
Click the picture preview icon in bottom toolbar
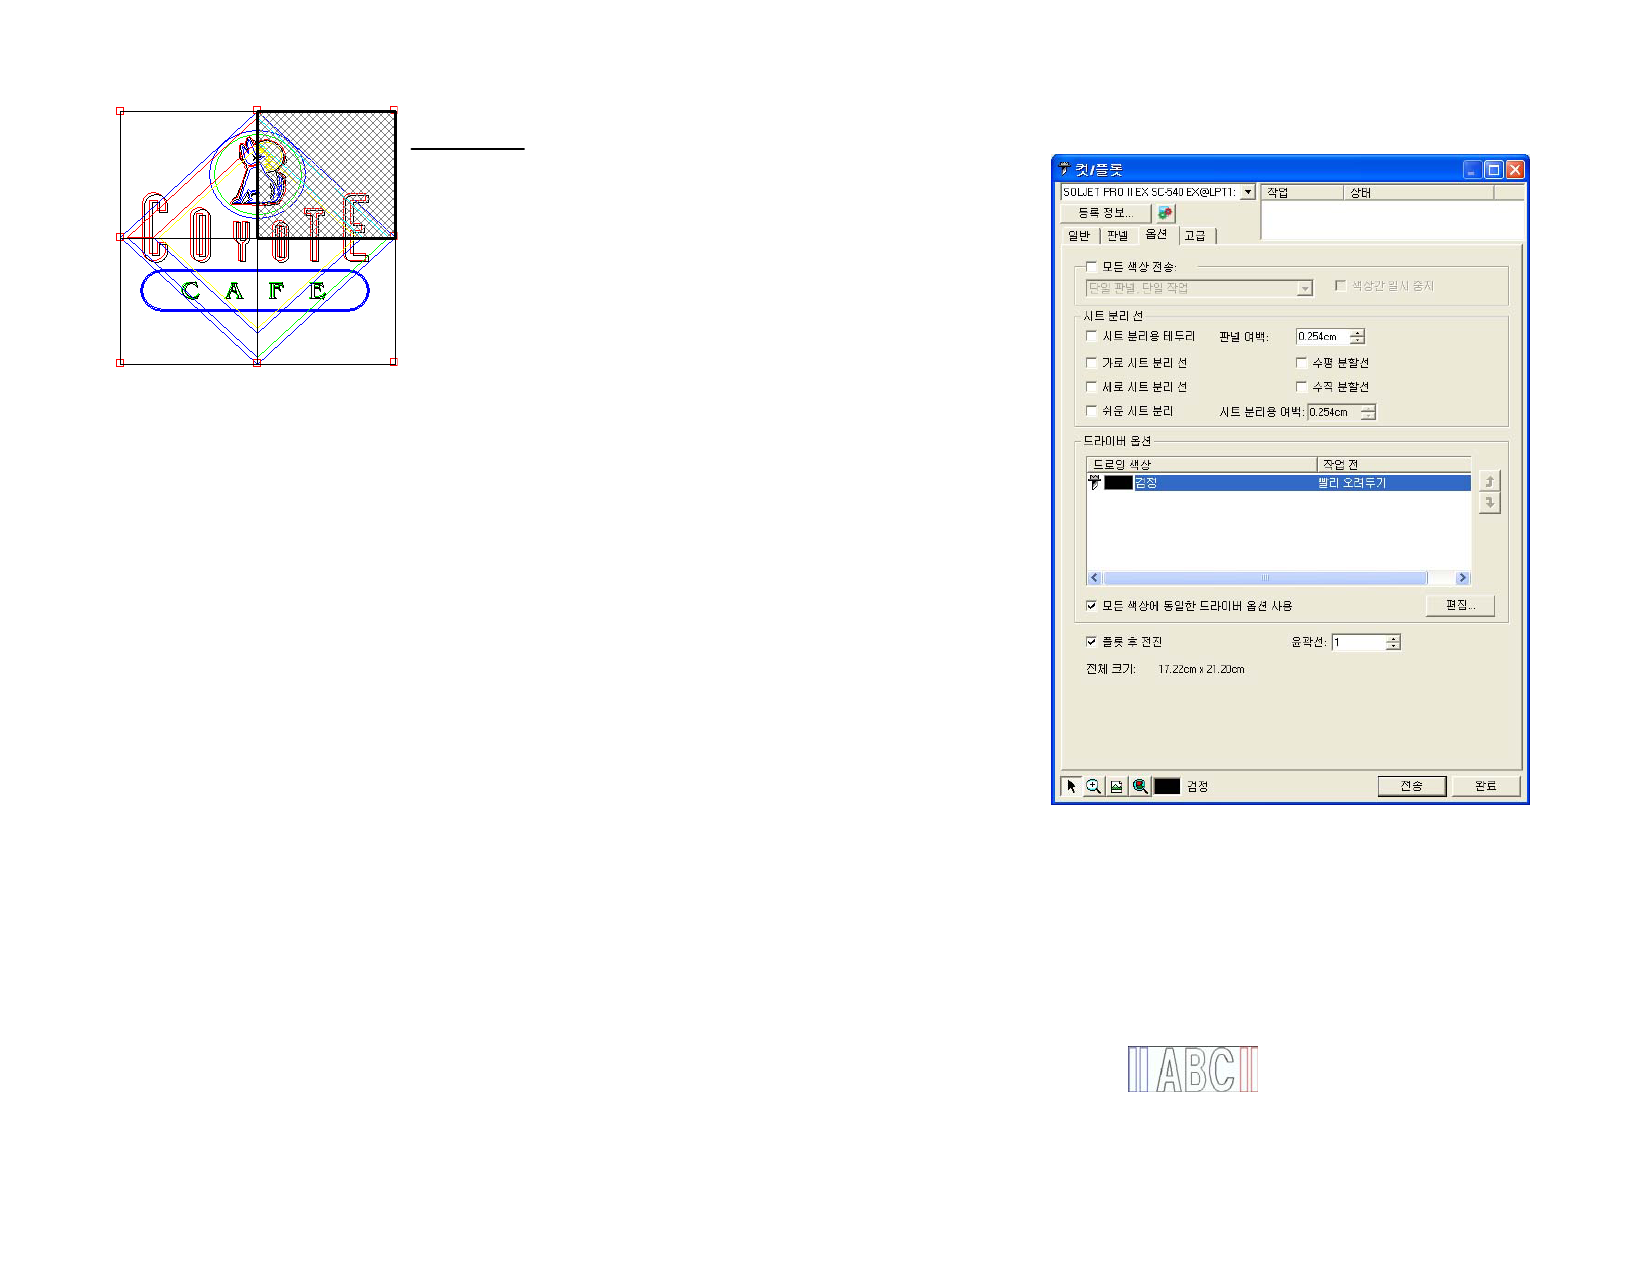click(x=1117, y=786)
